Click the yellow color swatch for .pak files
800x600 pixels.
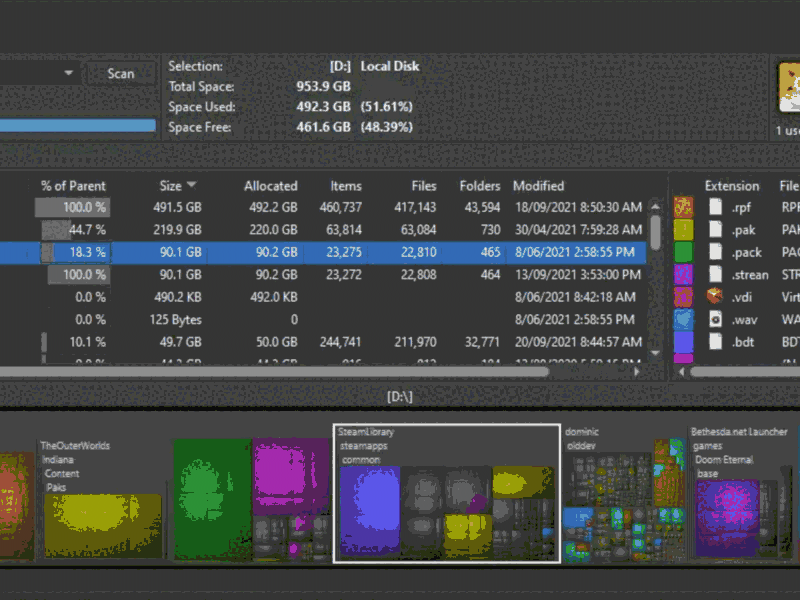coord(683,229)
